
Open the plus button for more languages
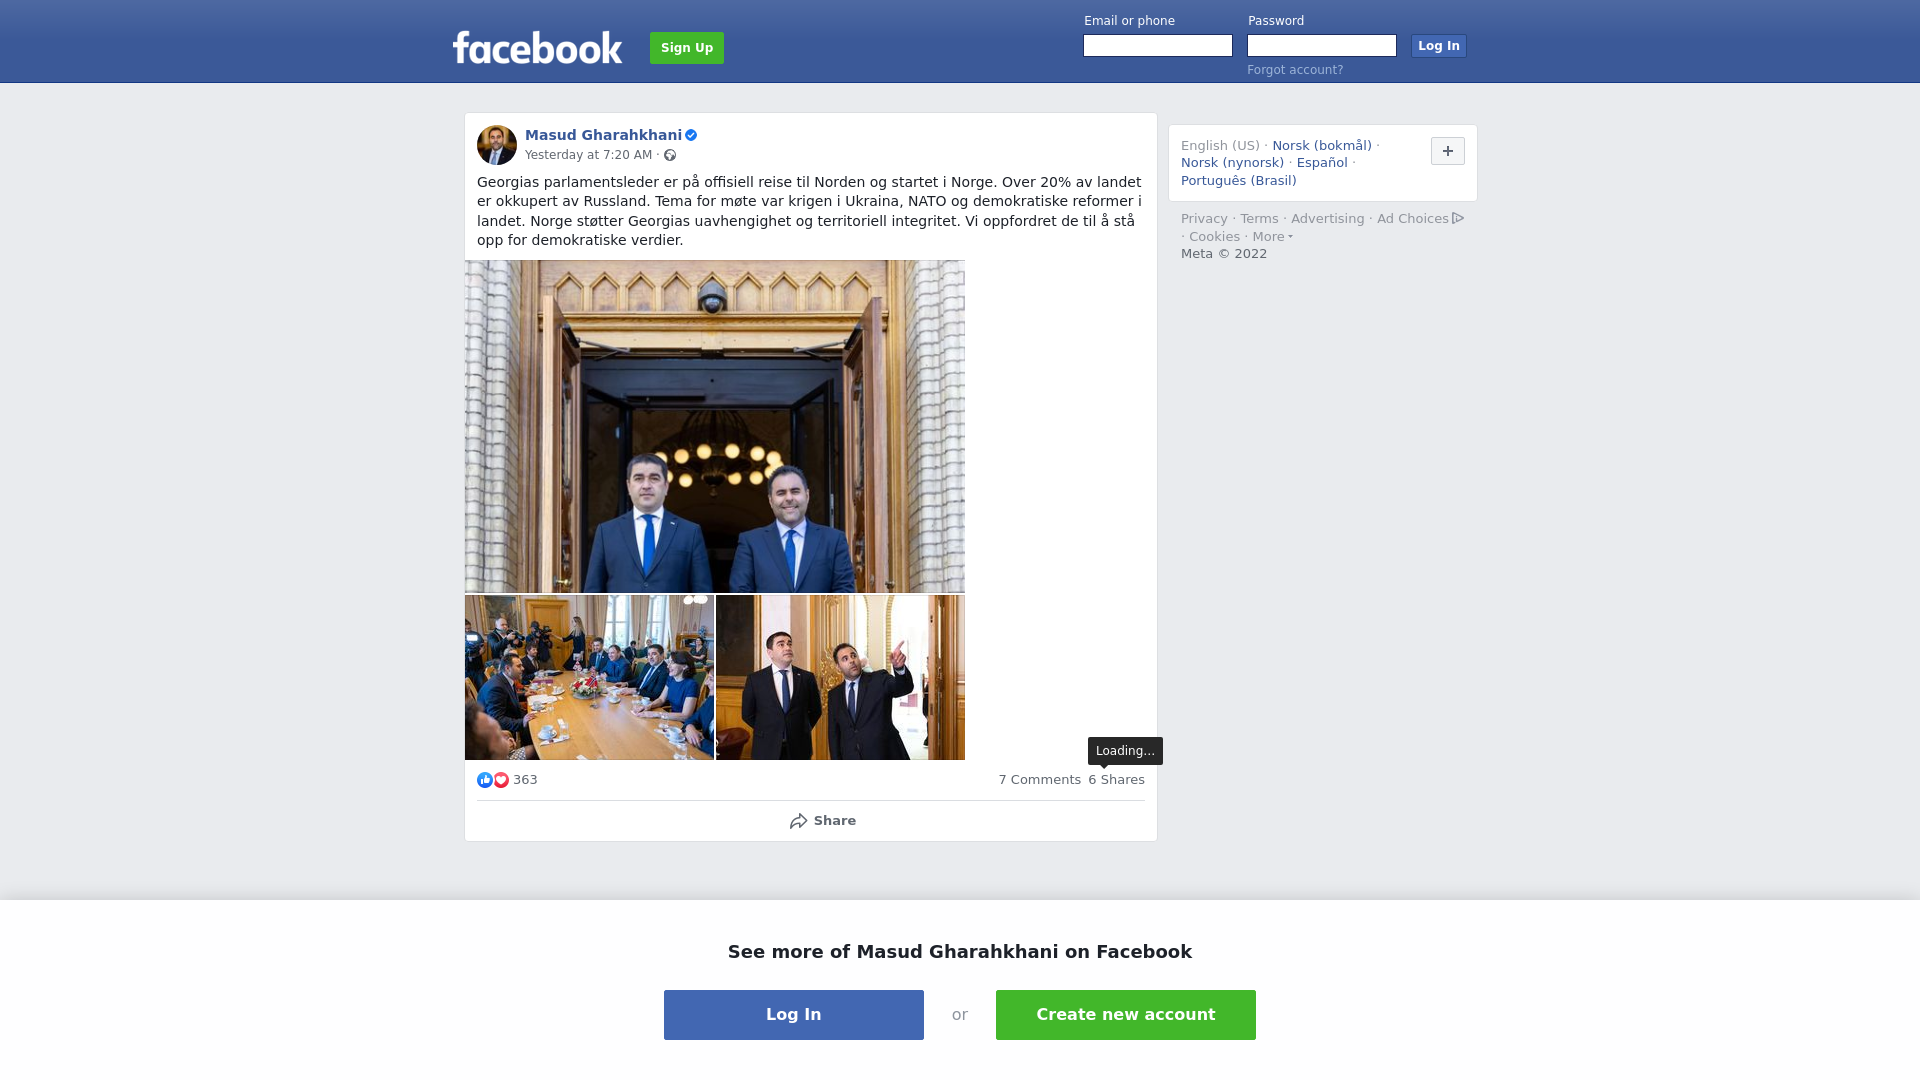(x=1448, y=151)
